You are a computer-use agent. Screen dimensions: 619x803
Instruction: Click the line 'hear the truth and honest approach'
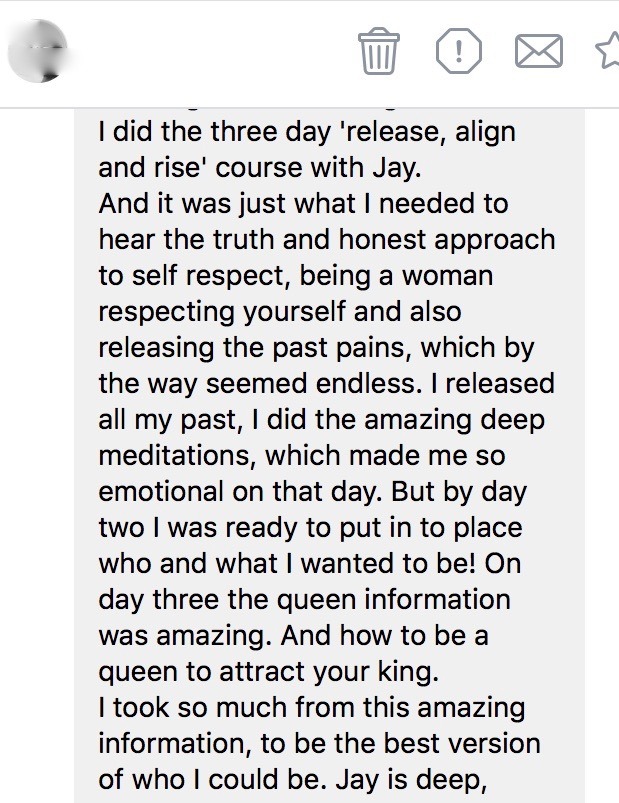(x=326, y=240)
